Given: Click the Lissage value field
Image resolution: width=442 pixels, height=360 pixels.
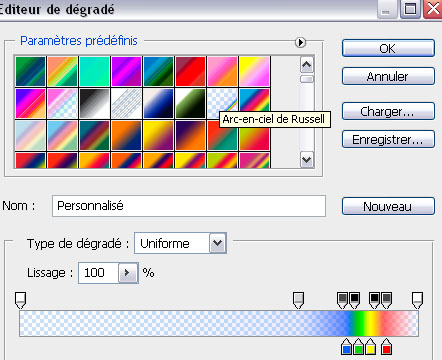Looking at the screenshot, I should (x=99, y=273).
